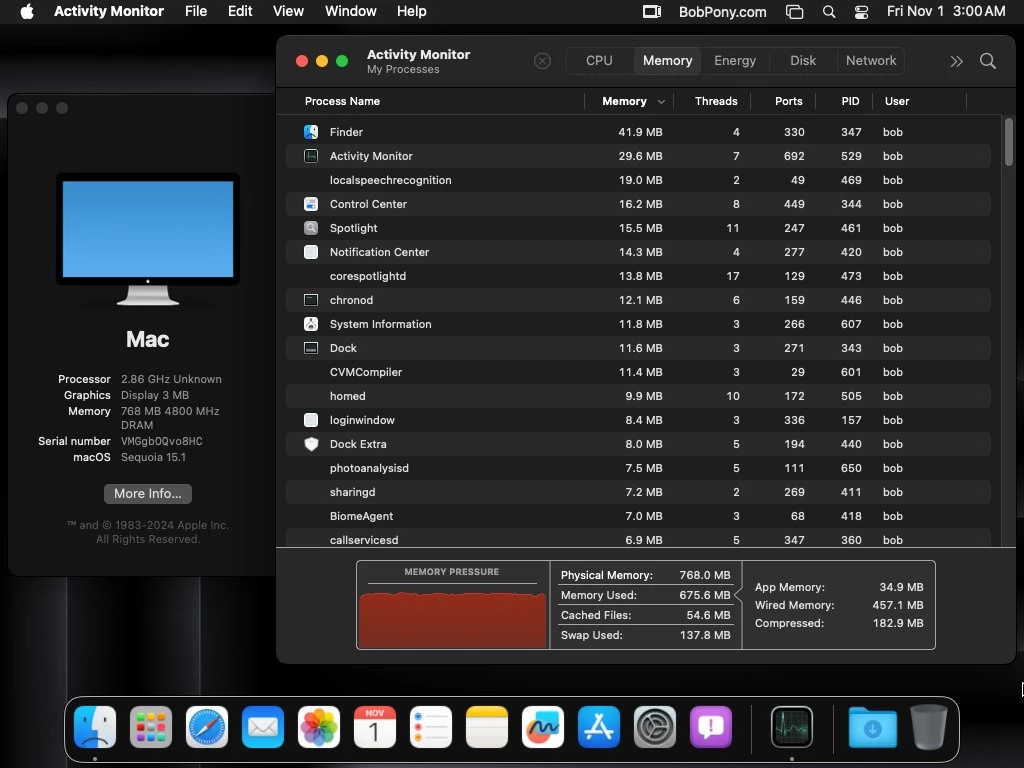
Task: Open Freeform from the Dock
Action: (543, 727)
